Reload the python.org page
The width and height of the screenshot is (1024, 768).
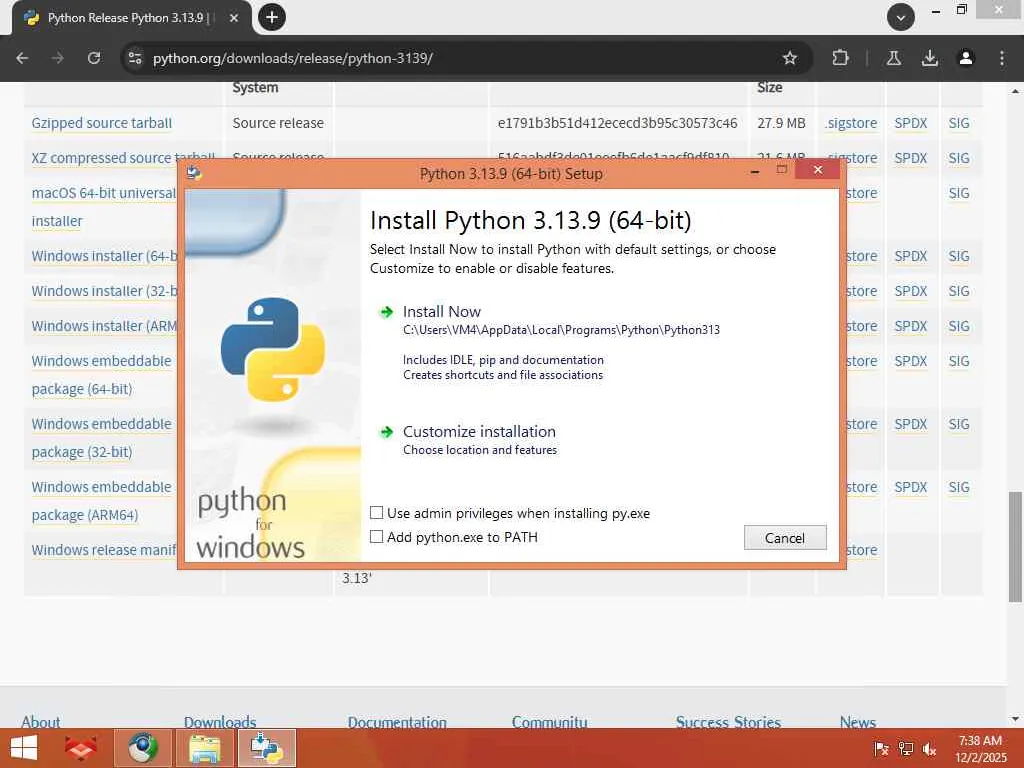coord(94,58)
